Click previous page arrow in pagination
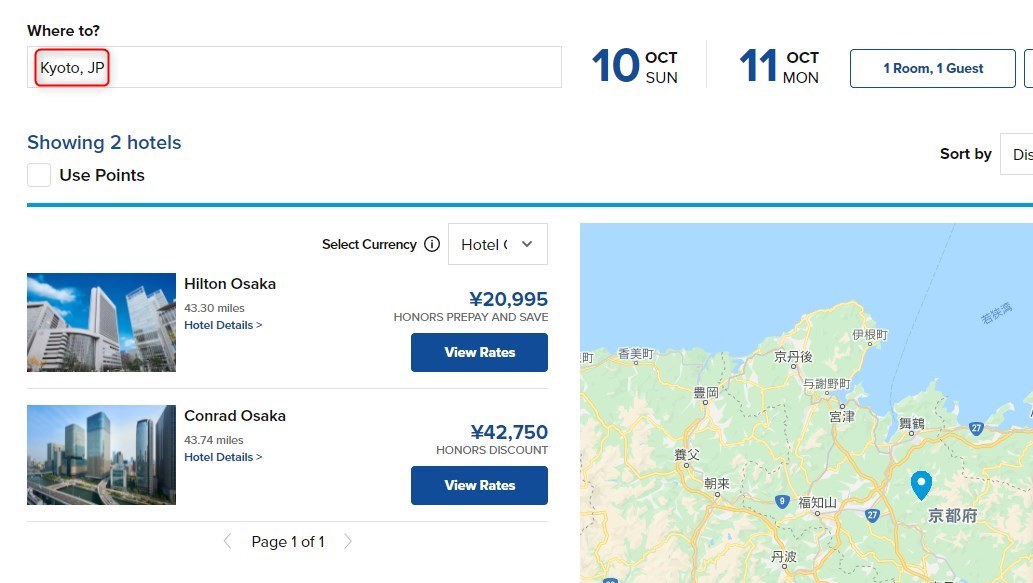 pyautogui.click(x=227, y=541)
